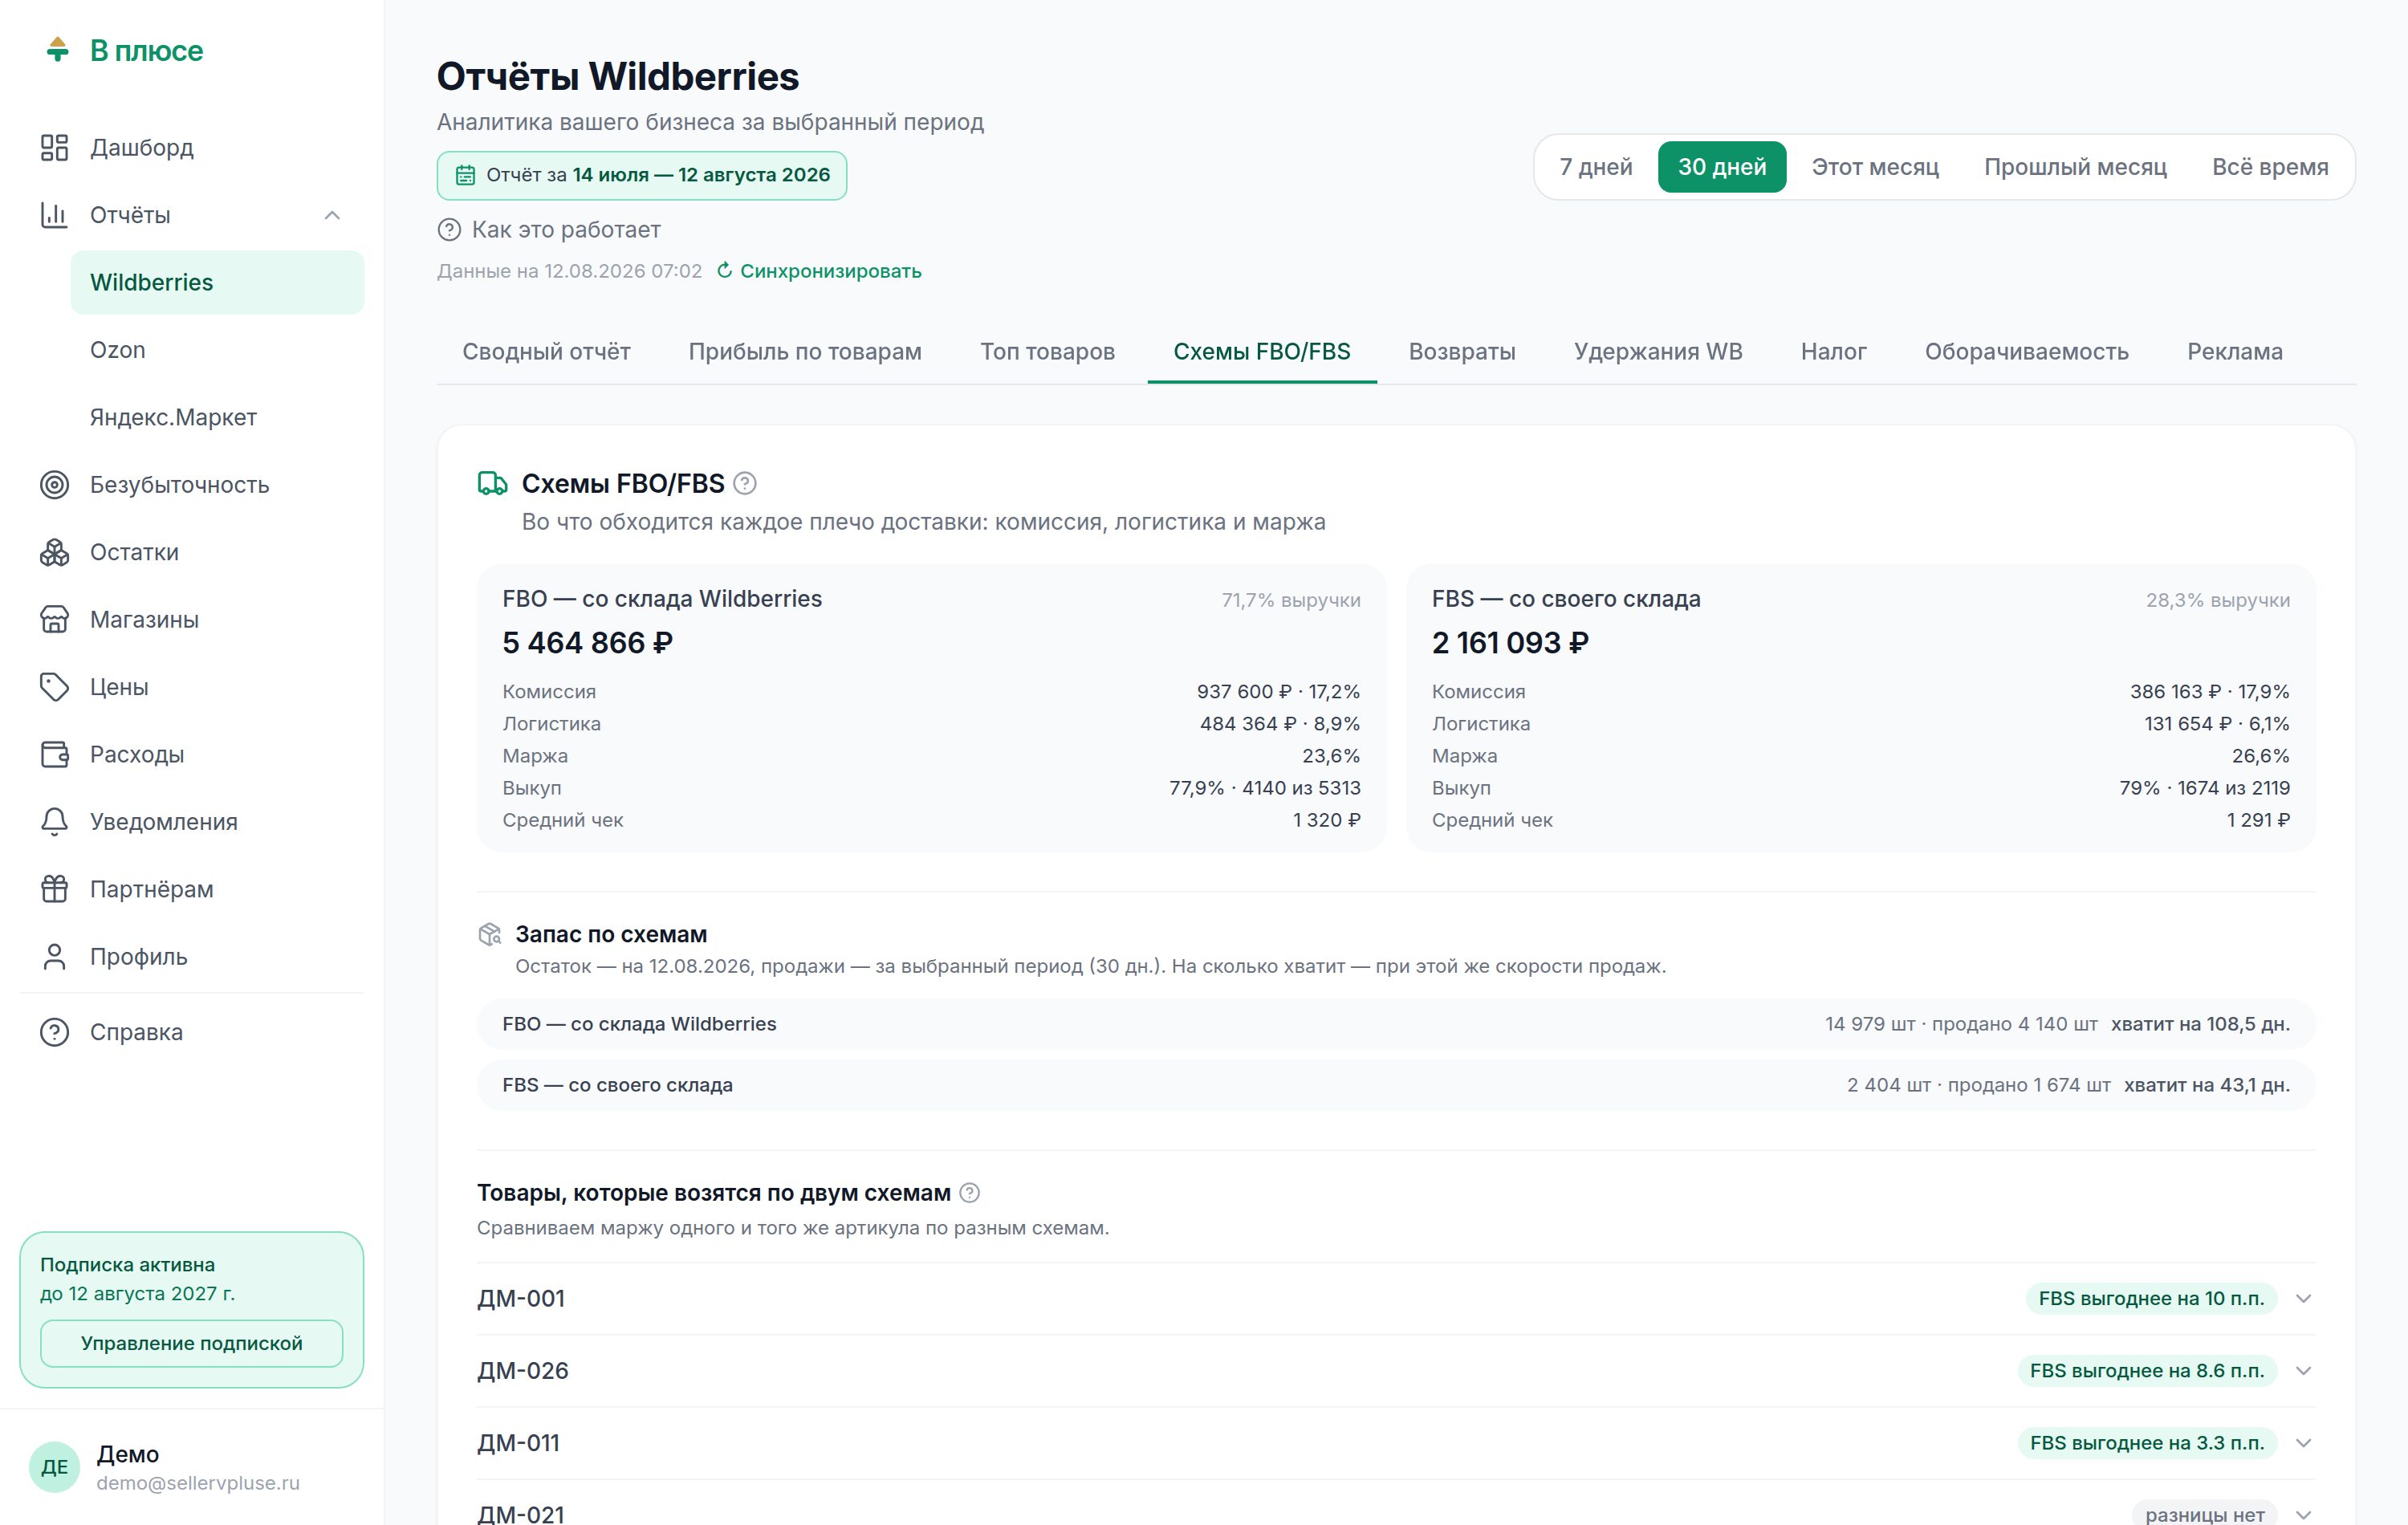Viewport: 2408px width, 1525px height.
Task: Click demo@sellervpluse.ru account email
Action: click(x=198, y=1483)
